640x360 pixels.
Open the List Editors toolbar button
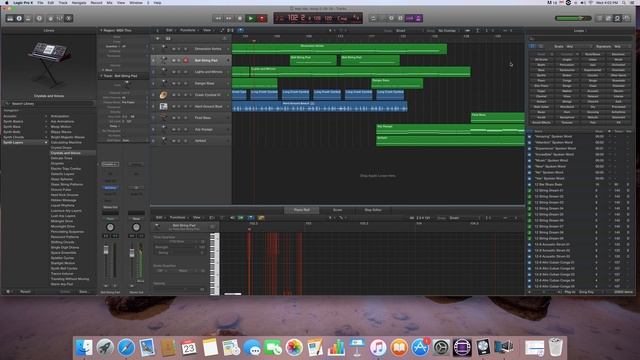[599, 18]
